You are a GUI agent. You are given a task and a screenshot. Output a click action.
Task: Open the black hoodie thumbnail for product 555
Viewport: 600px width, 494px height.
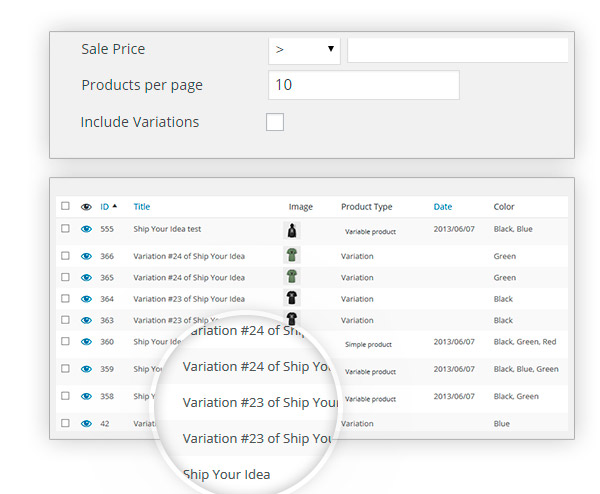292,230
